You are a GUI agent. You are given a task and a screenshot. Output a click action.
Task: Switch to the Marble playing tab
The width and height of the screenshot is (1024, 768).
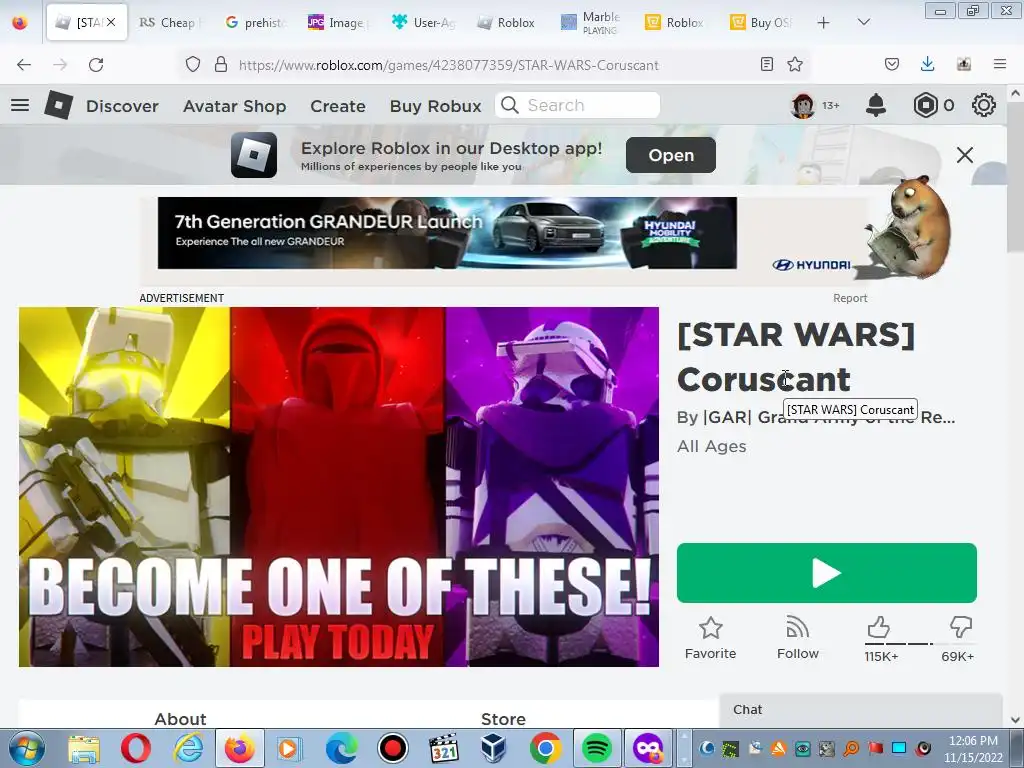point(592,22)
